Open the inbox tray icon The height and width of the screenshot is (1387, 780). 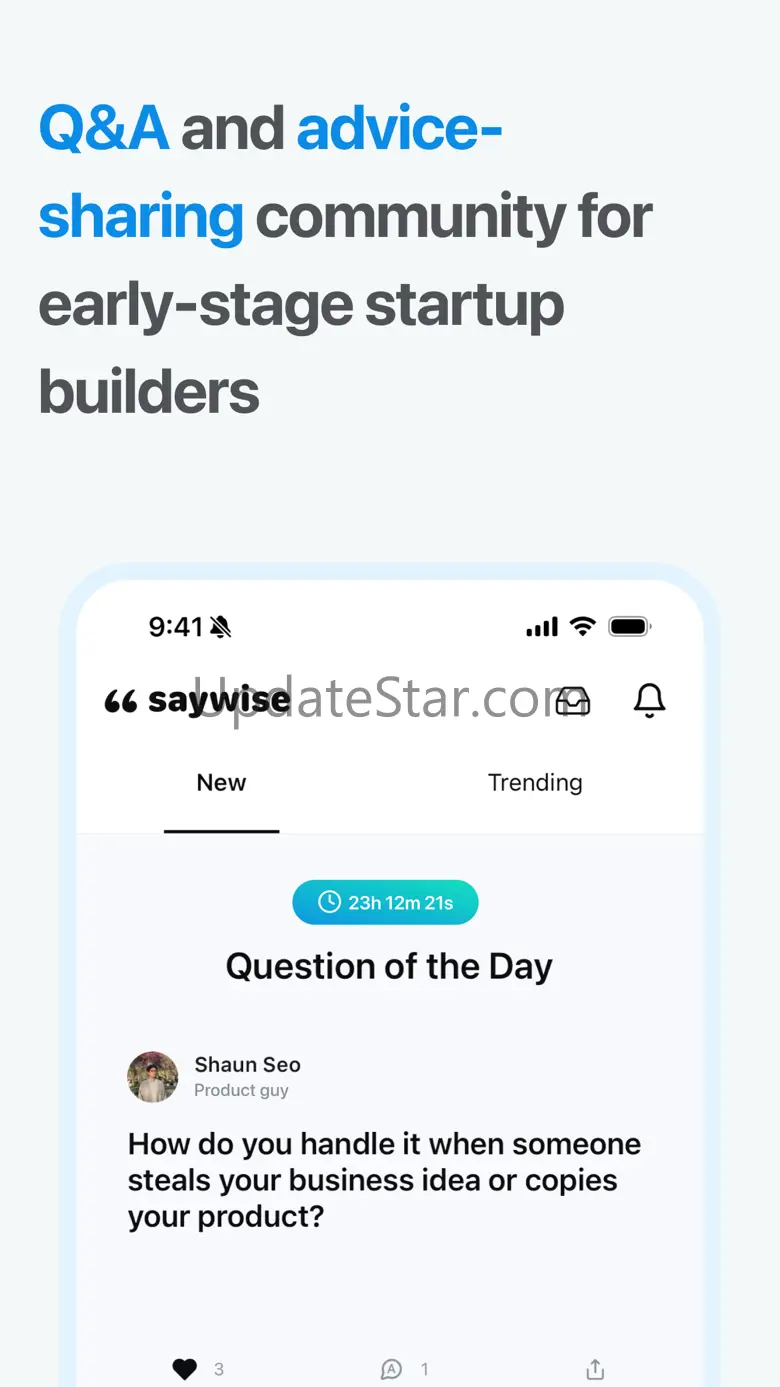click(x=573, y=700)
